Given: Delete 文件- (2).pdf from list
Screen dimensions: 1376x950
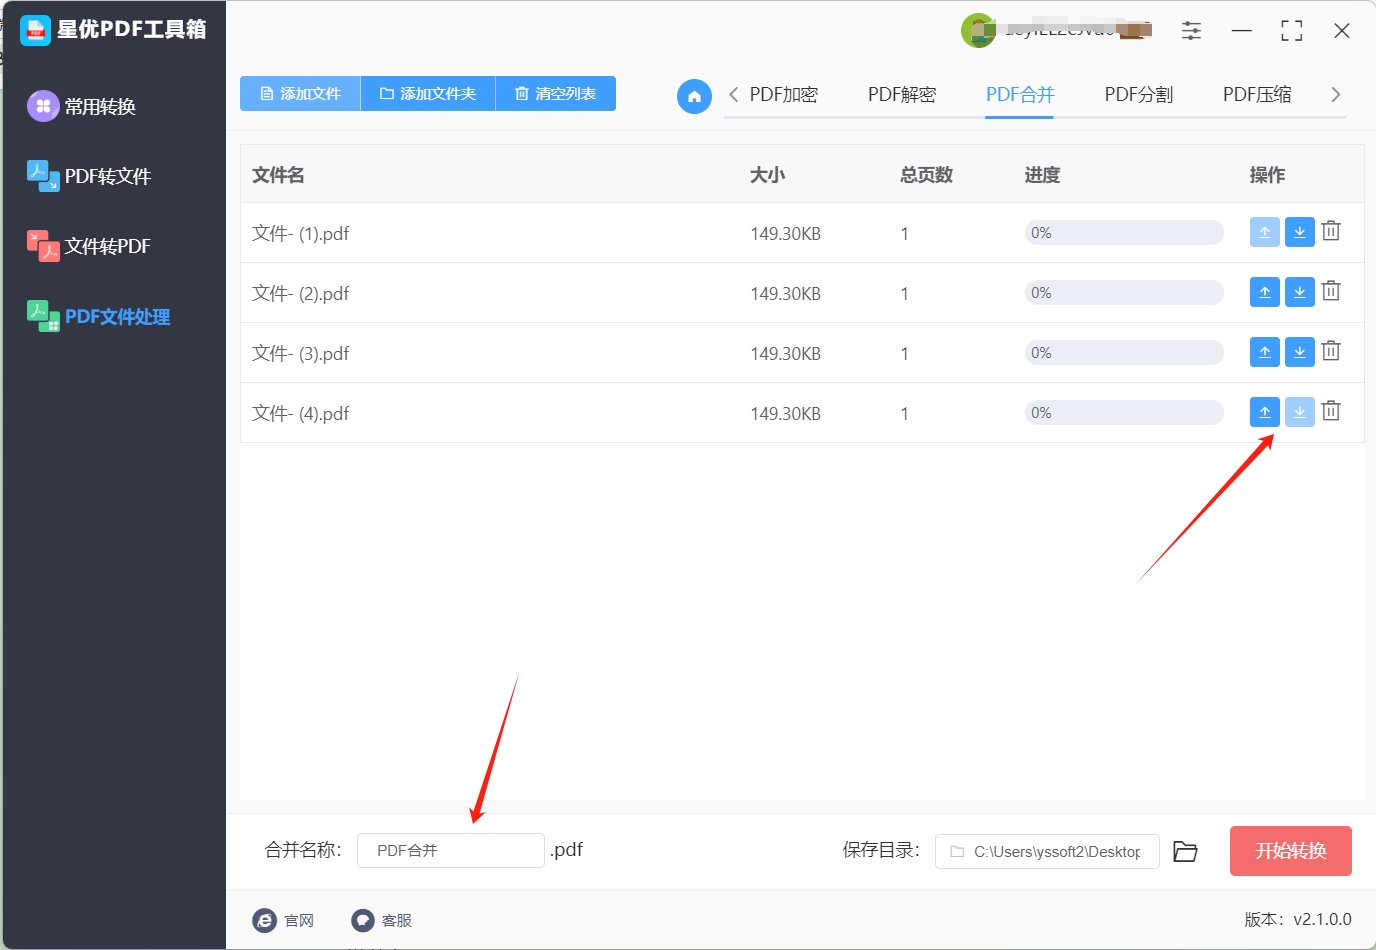Looking at the screenshot, I should coord(1331,291).
